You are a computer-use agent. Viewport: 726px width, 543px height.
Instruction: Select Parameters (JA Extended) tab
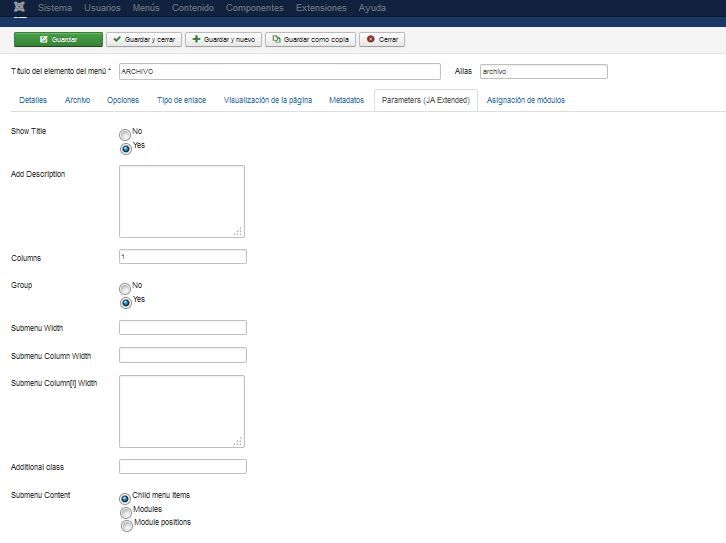point(426,100)
